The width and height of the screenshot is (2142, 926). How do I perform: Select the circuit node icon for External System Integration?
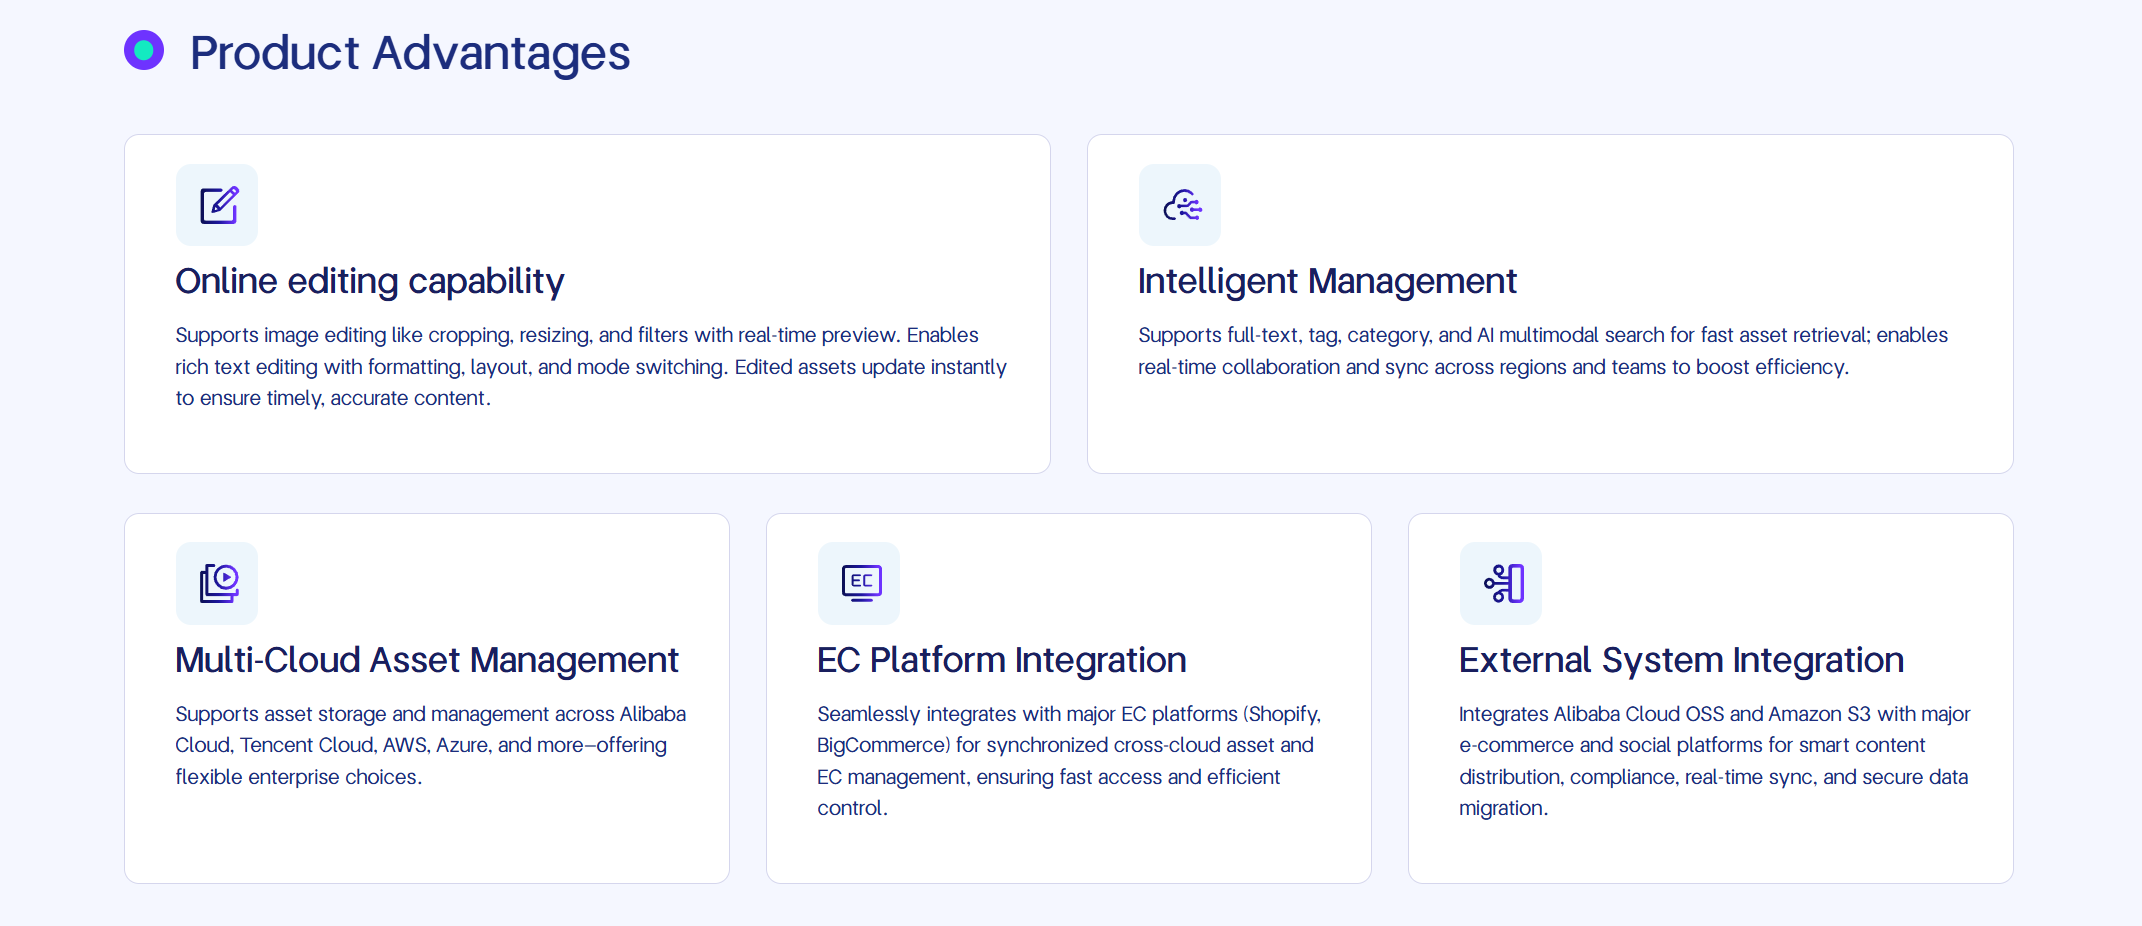1501,583
